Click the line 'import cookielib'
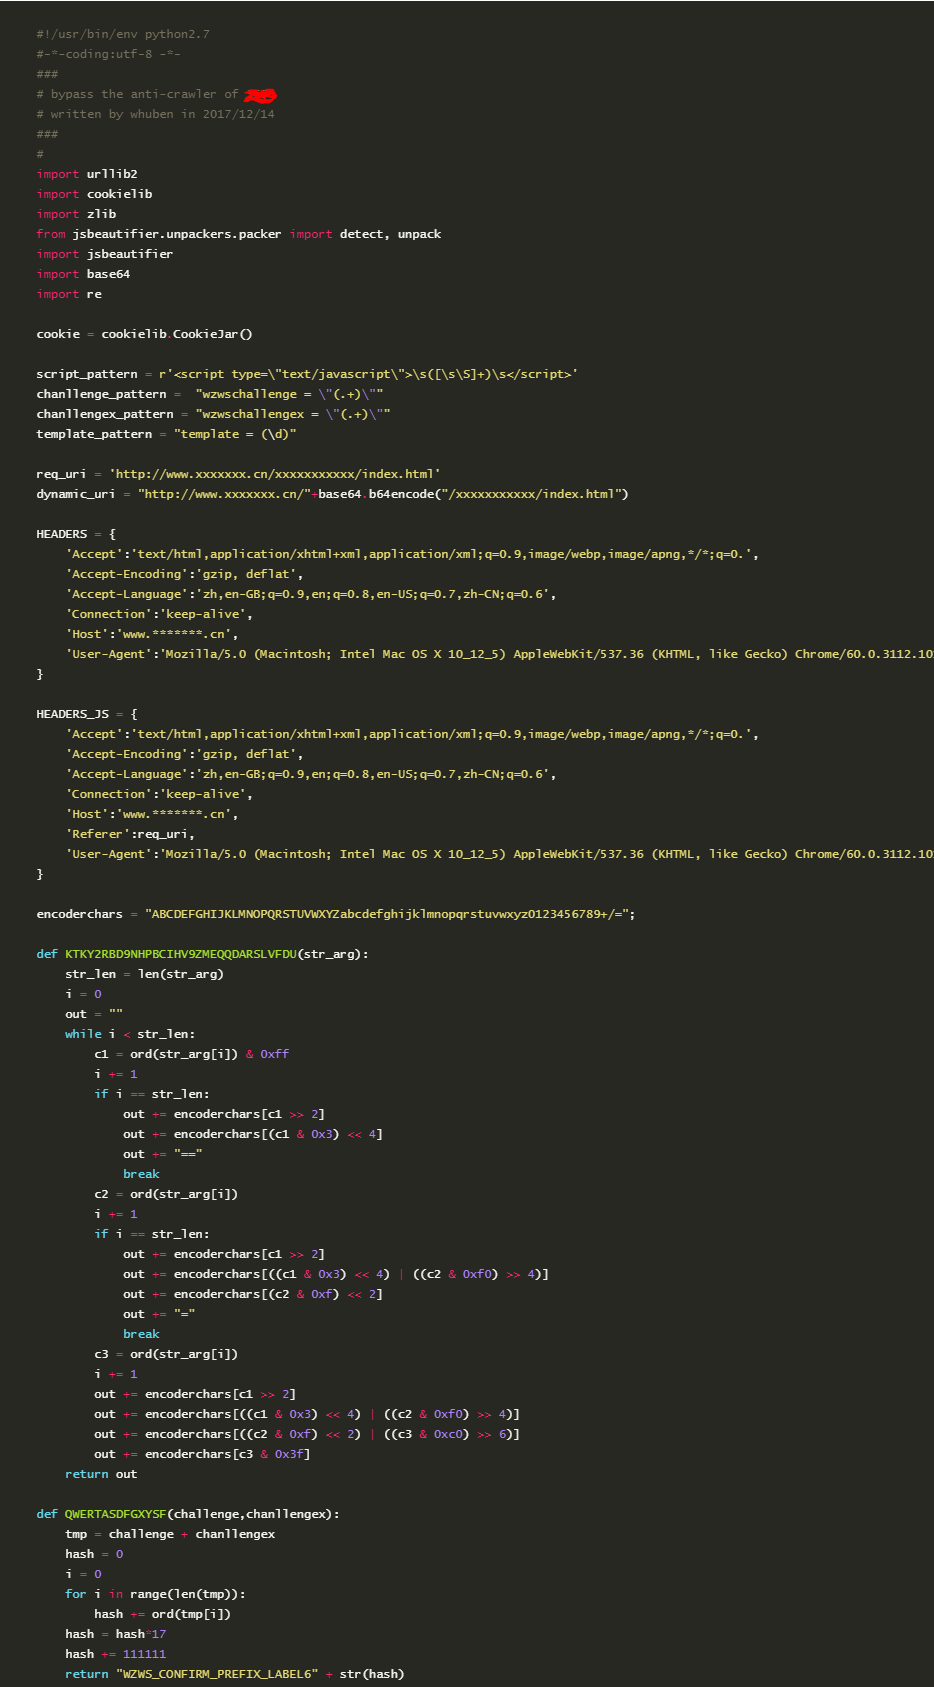Image resolution: width=934 pixels, height=1687 pixels. point(94,194)
